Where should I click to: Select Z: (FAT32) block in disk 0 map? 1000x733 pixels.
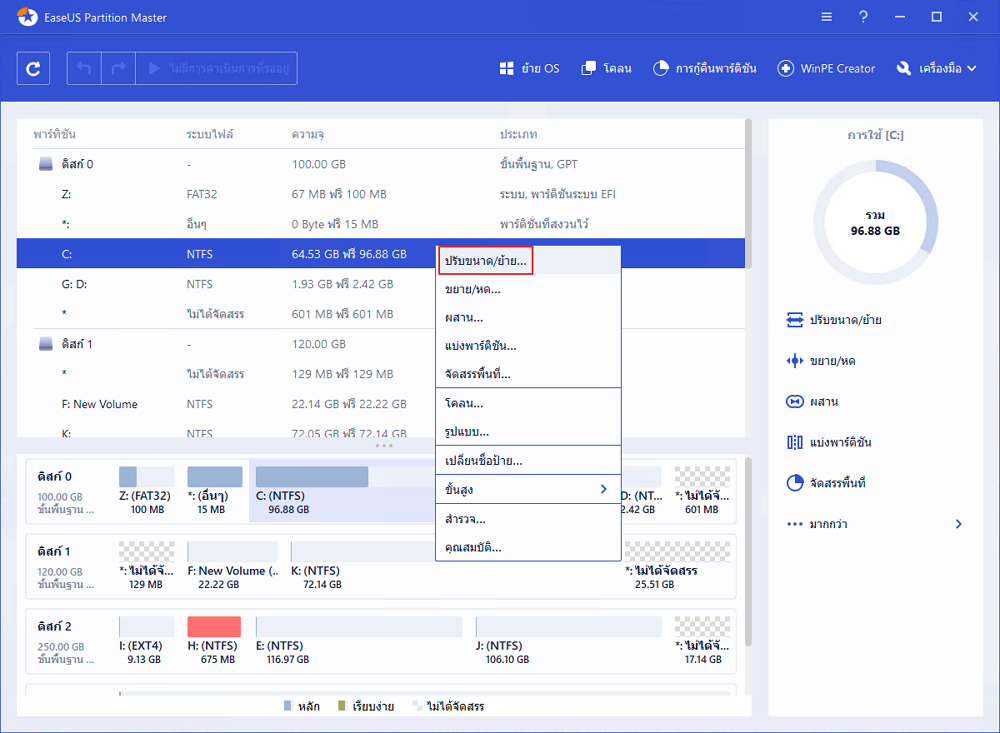click(x=146, y=491)
